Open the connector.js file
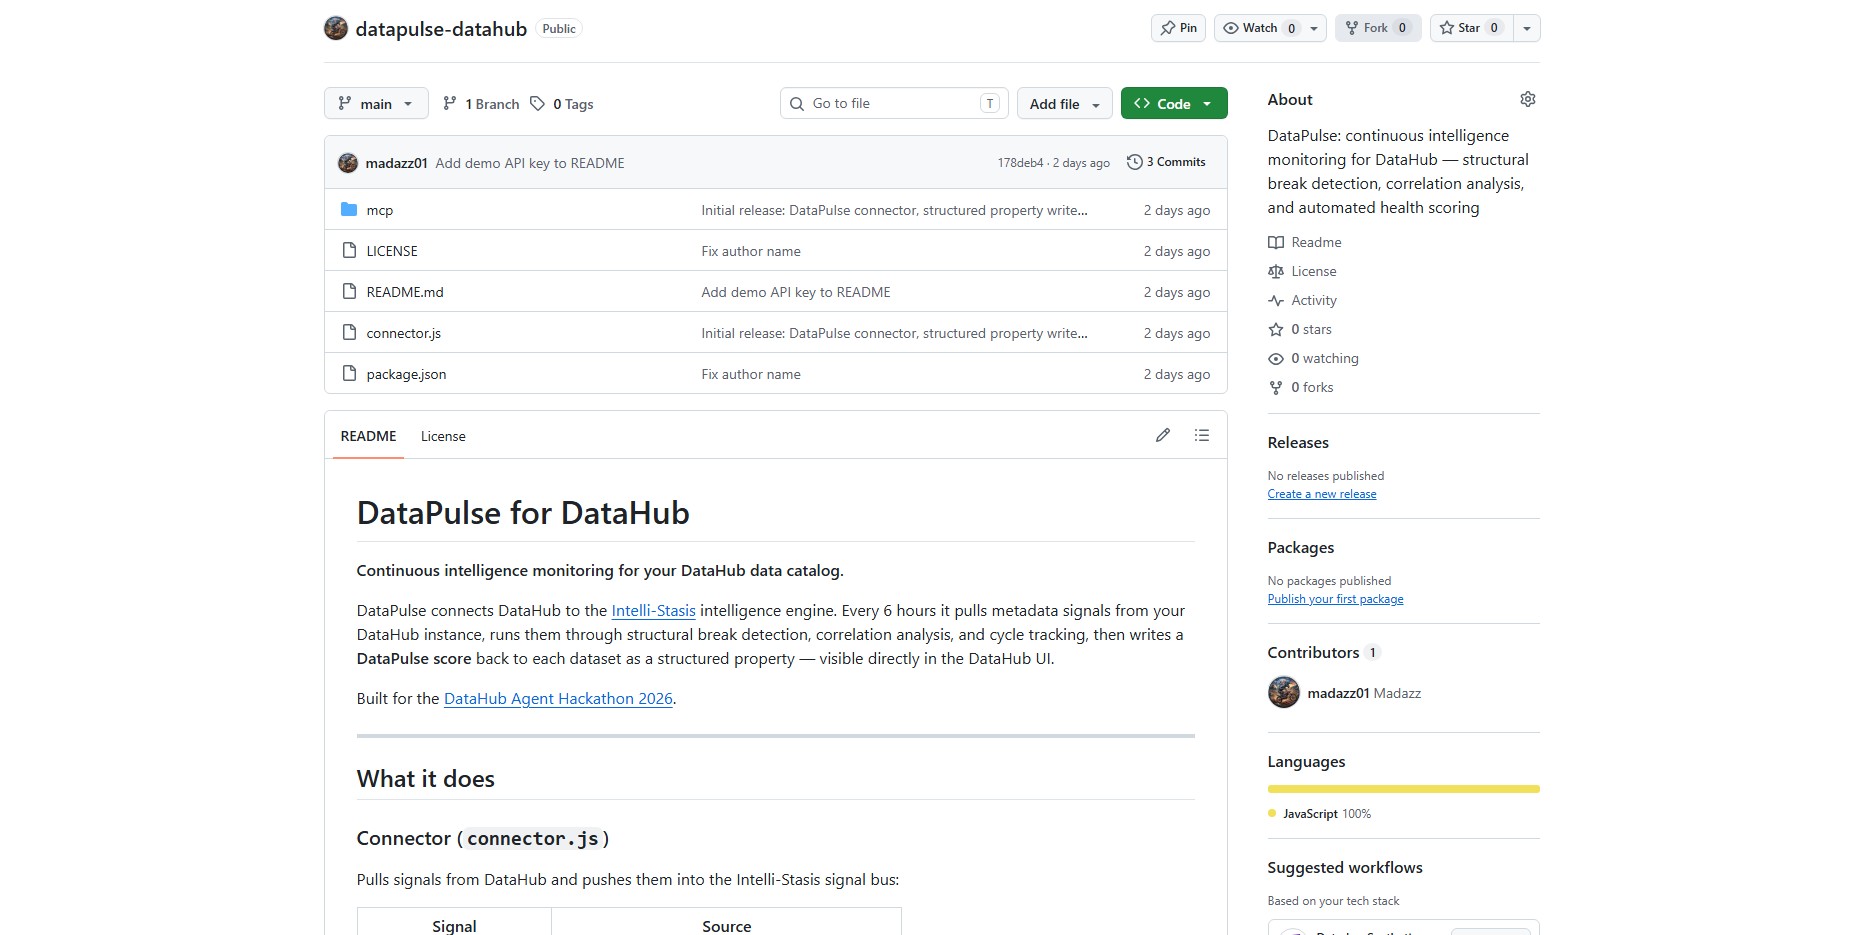Image resolution: width=1874 pixels, height=935 pixels. point(403,333)
